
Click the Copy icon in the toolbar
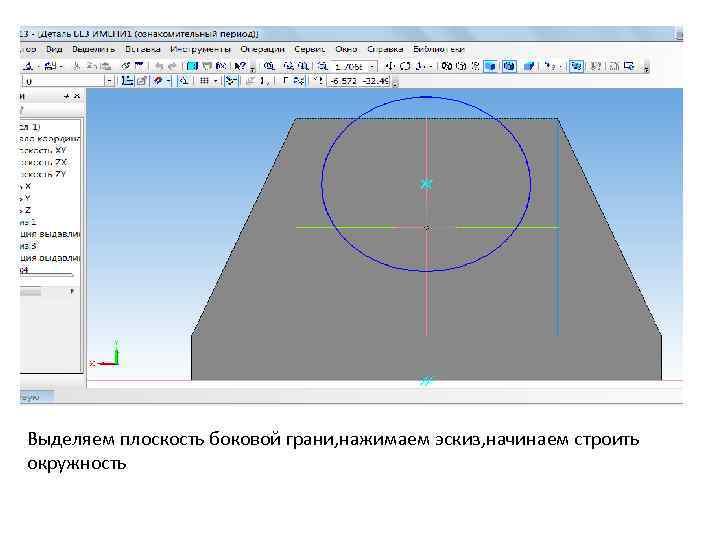click(91, 66)
